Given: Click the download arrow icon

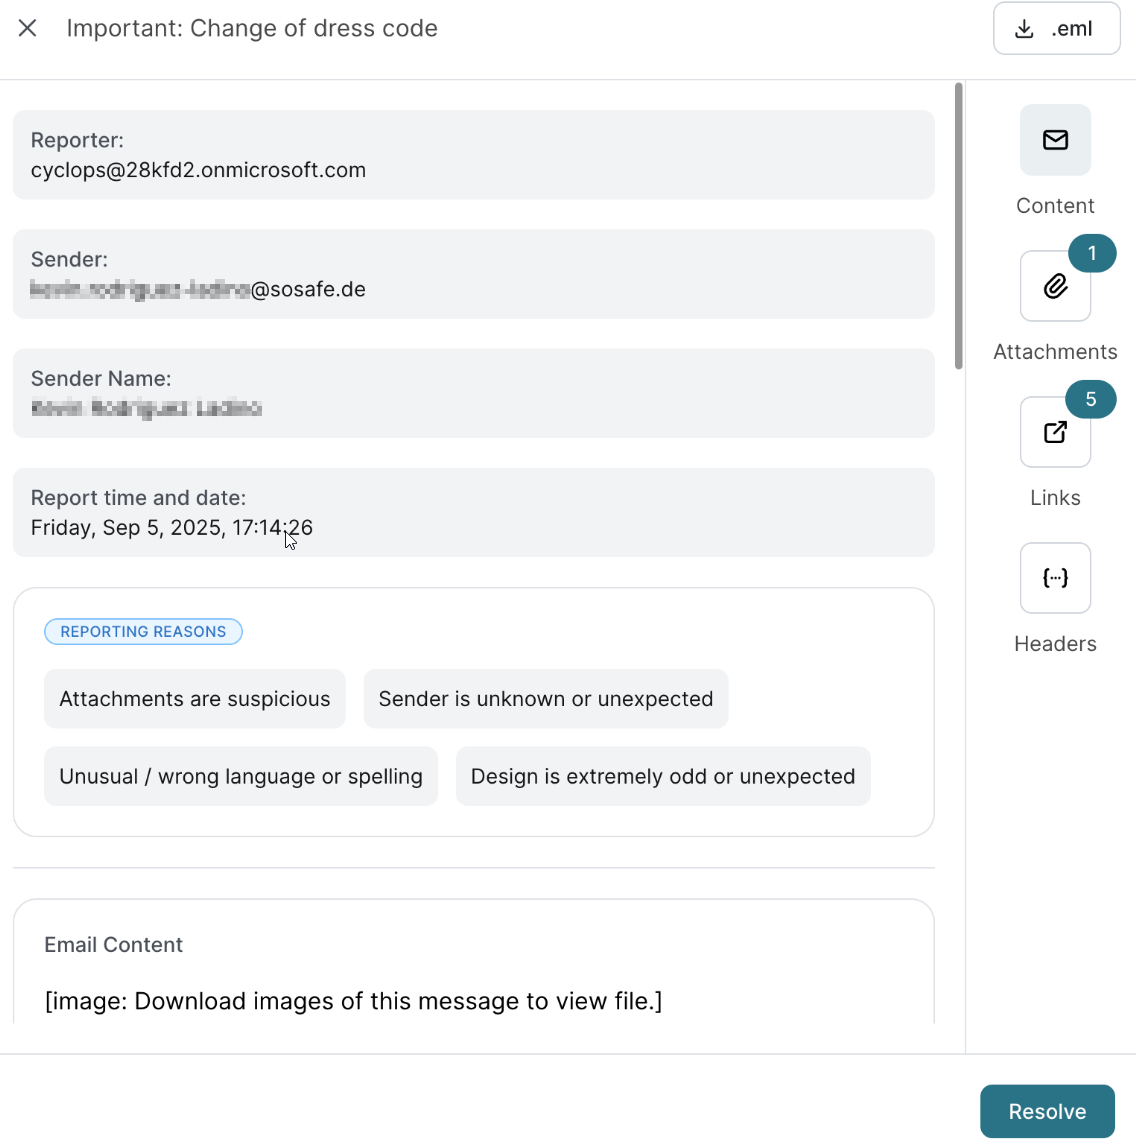Looking at the screenshot, I should [x=1024, y=29].
